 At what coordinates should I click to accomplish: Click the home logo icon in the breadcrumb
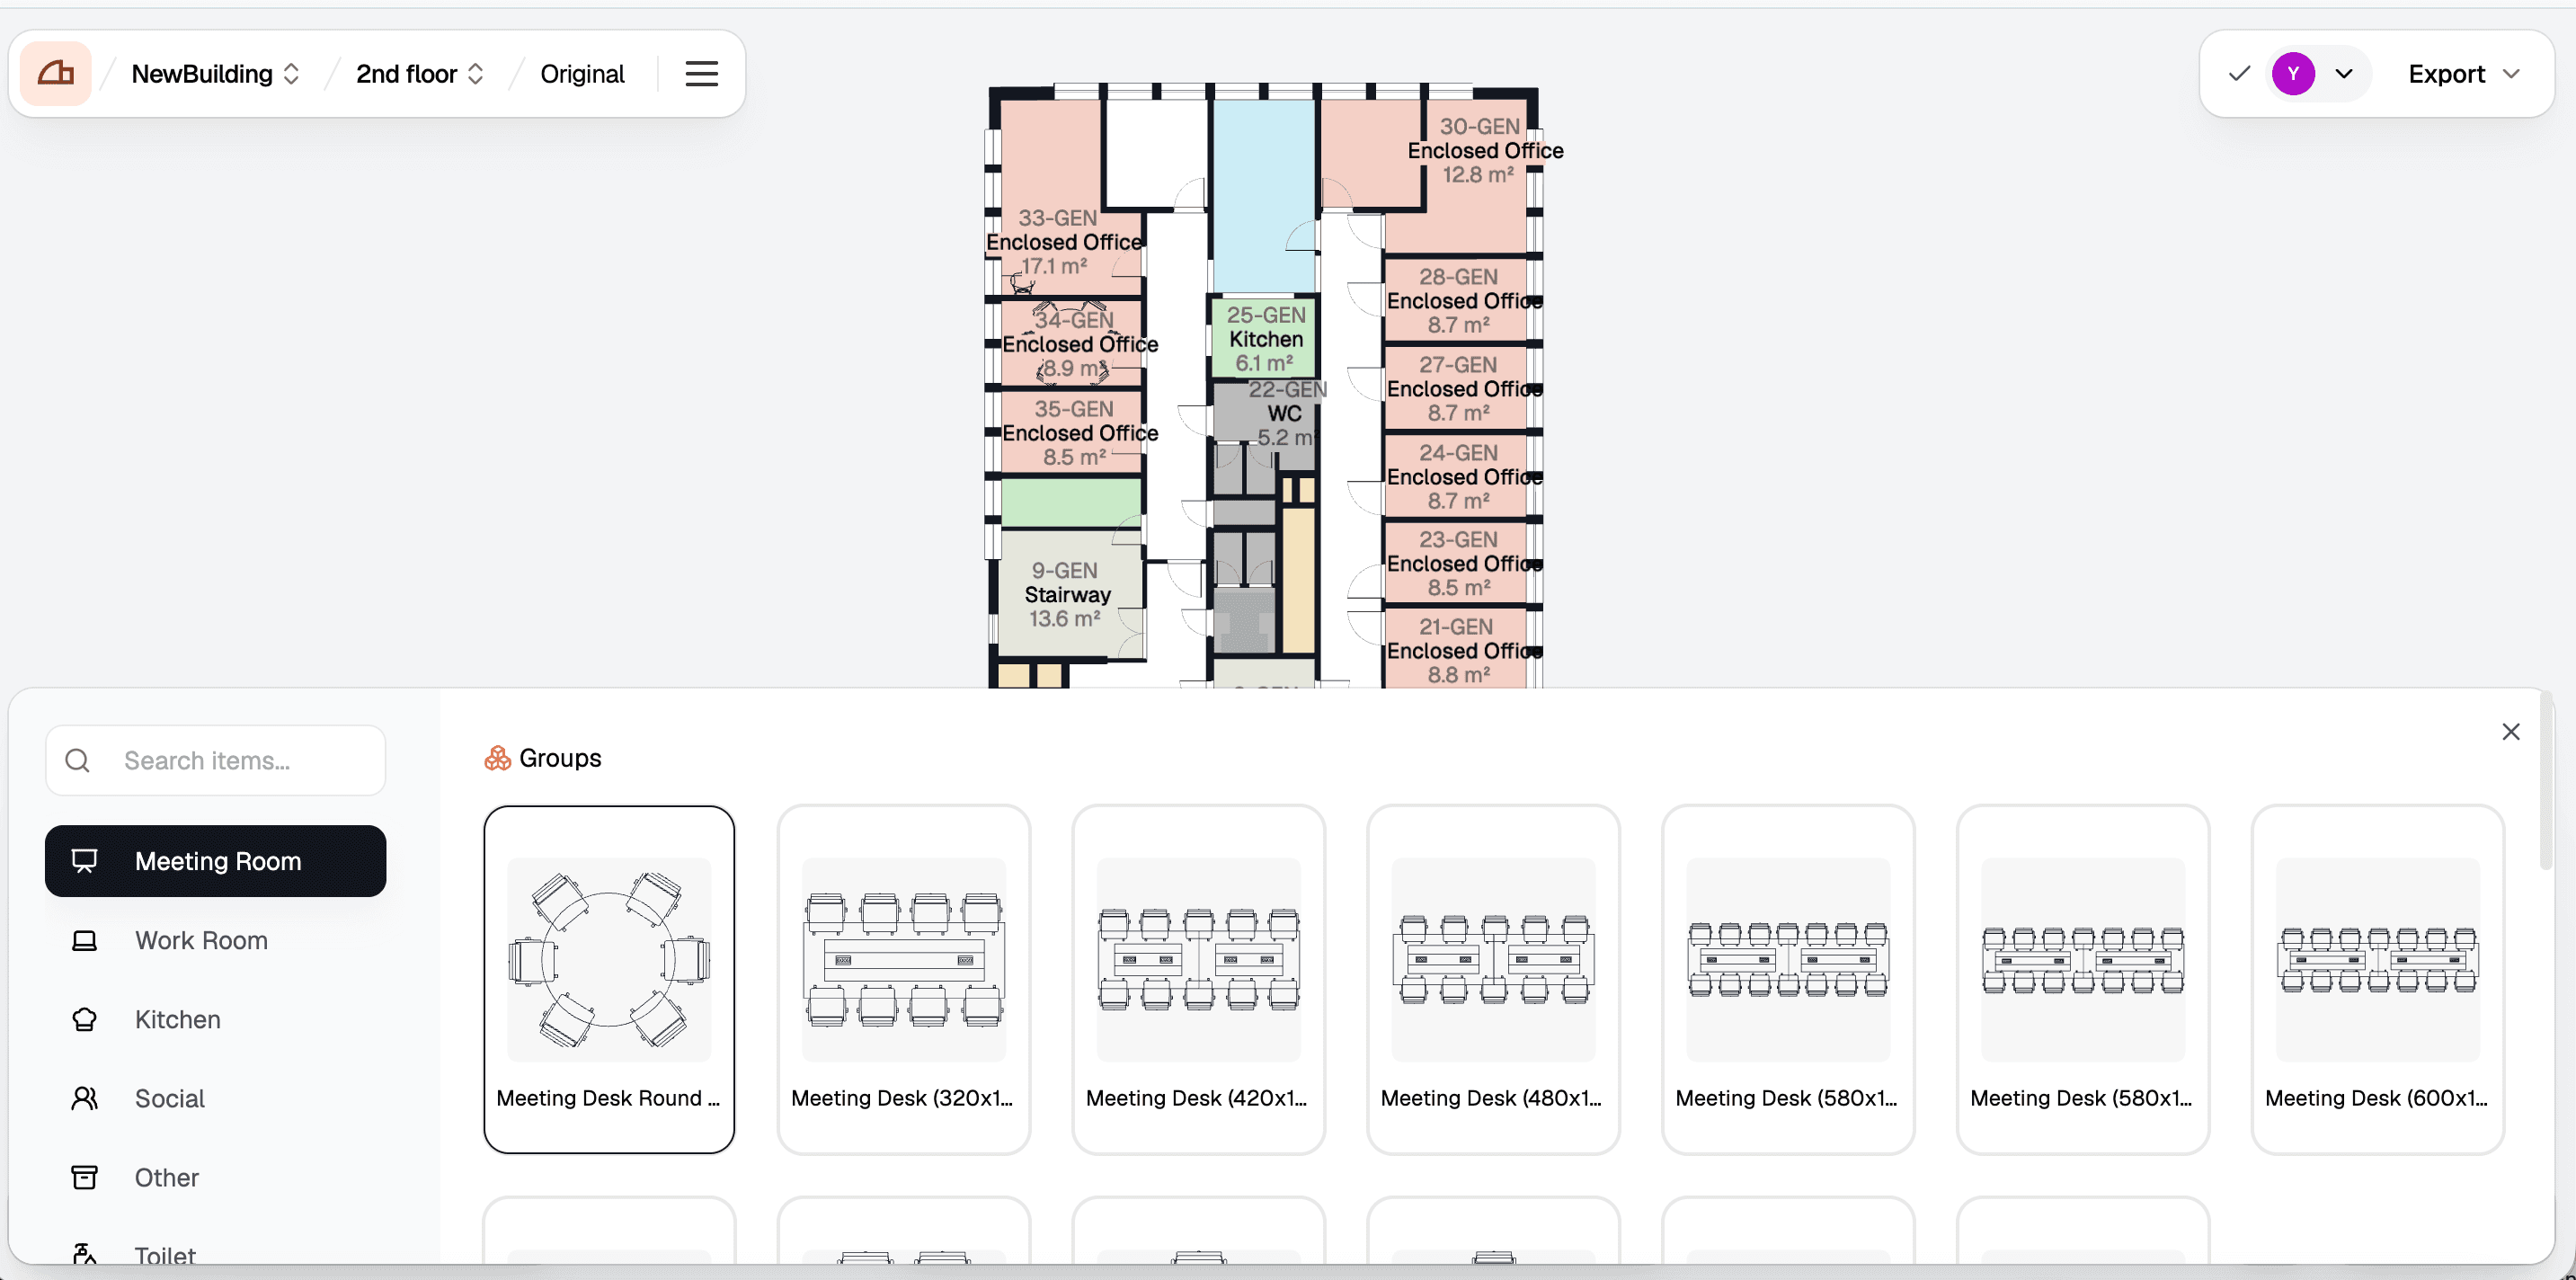(x=56, y=74)
